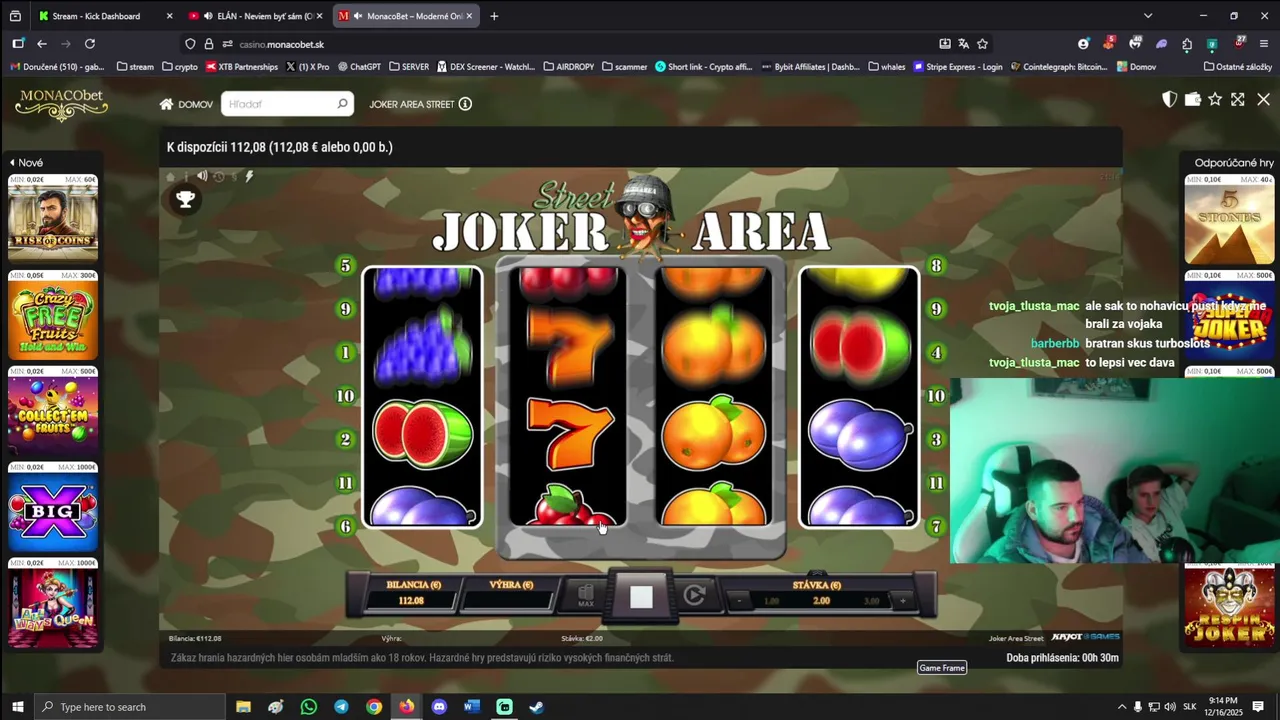Image resolution: width=1280 pixels, height=720 pixels.
Task: Open All Ways Queen game thumbnail
Action: (x=53, y=602)
